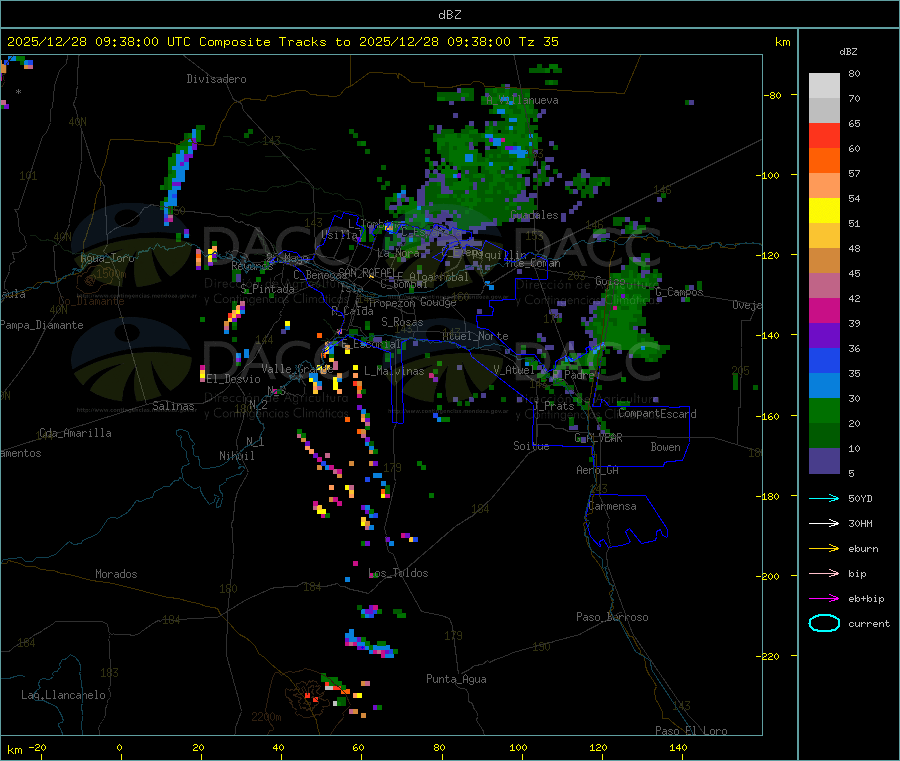Click the 'Morados' map label
Viewport: 900px width, 761px height.
coord(116,574)
